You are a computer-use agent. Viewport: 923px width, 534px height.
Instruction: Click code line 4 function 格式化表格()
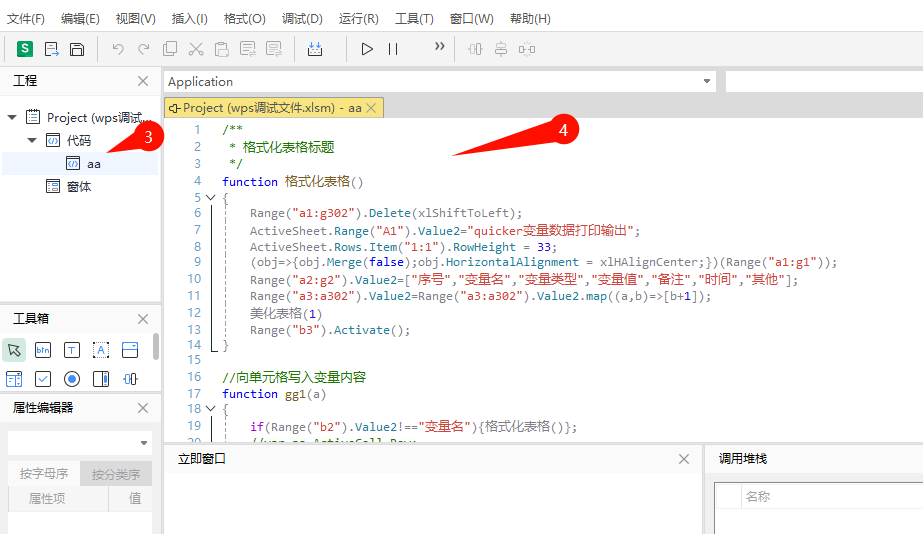pos(293,181)
